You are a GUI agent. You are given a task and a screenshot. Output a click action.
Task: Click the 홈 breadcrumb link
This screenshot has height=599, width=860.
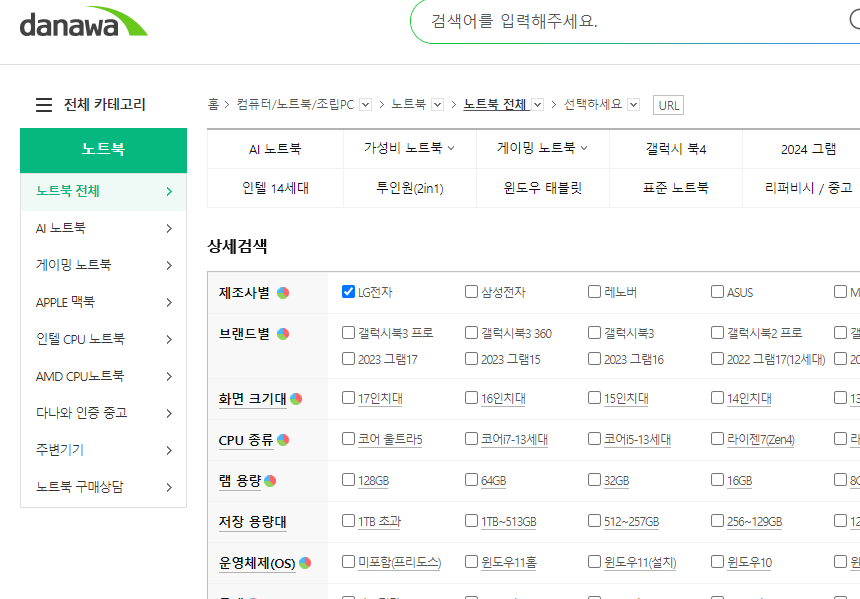click(213, 104)
